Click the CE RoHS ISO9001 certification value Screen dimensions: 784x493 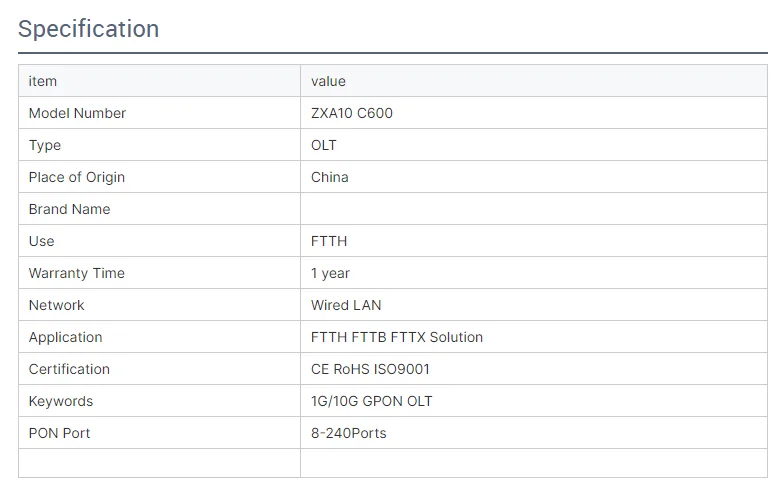[x=370, y=369]
